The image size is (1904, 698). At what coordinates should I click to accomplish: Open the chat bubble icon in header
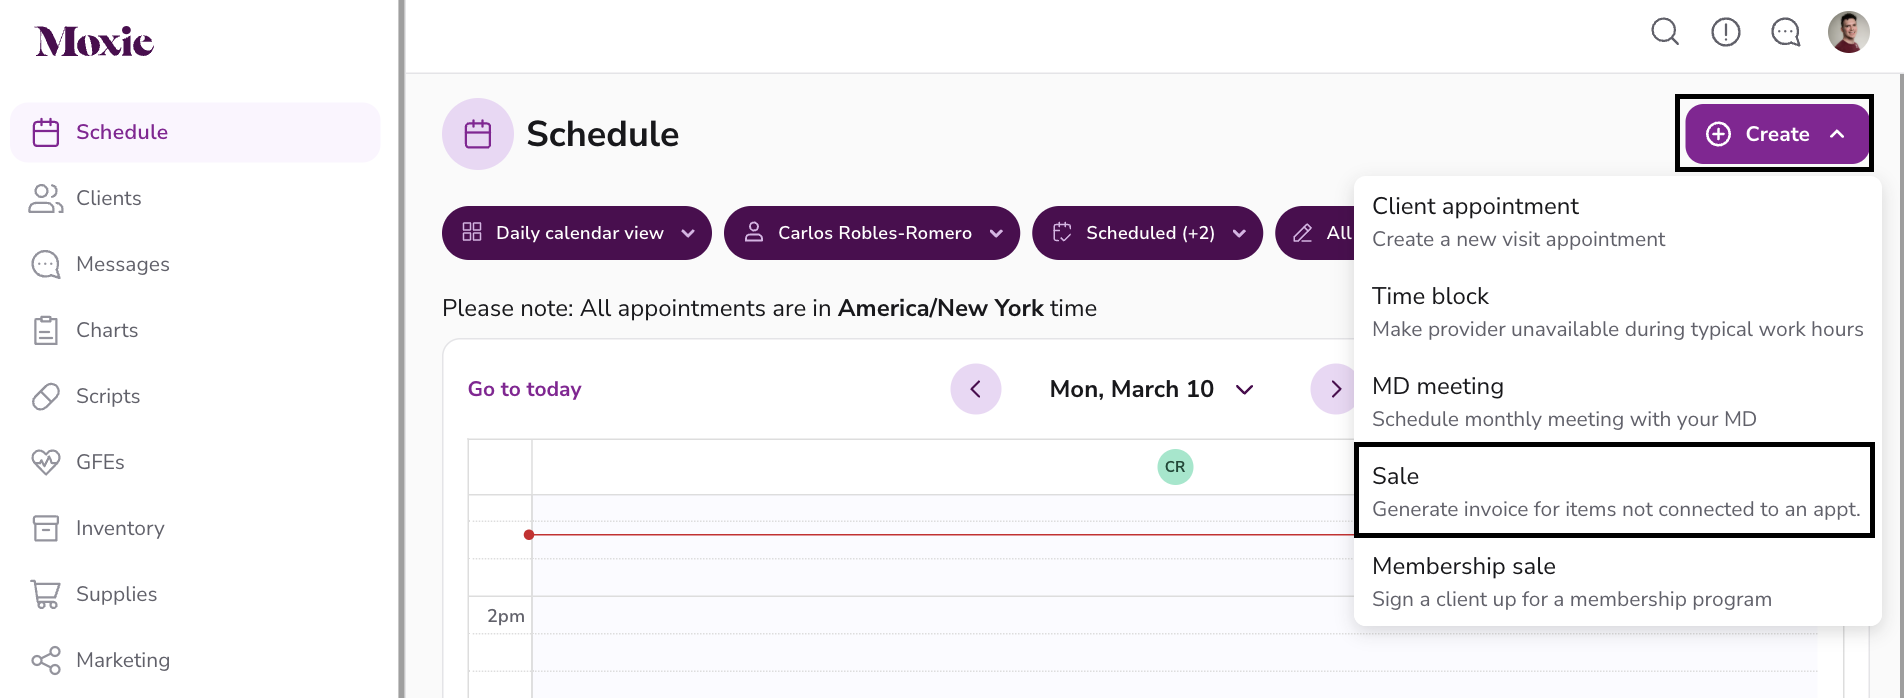click(1786, 32)
